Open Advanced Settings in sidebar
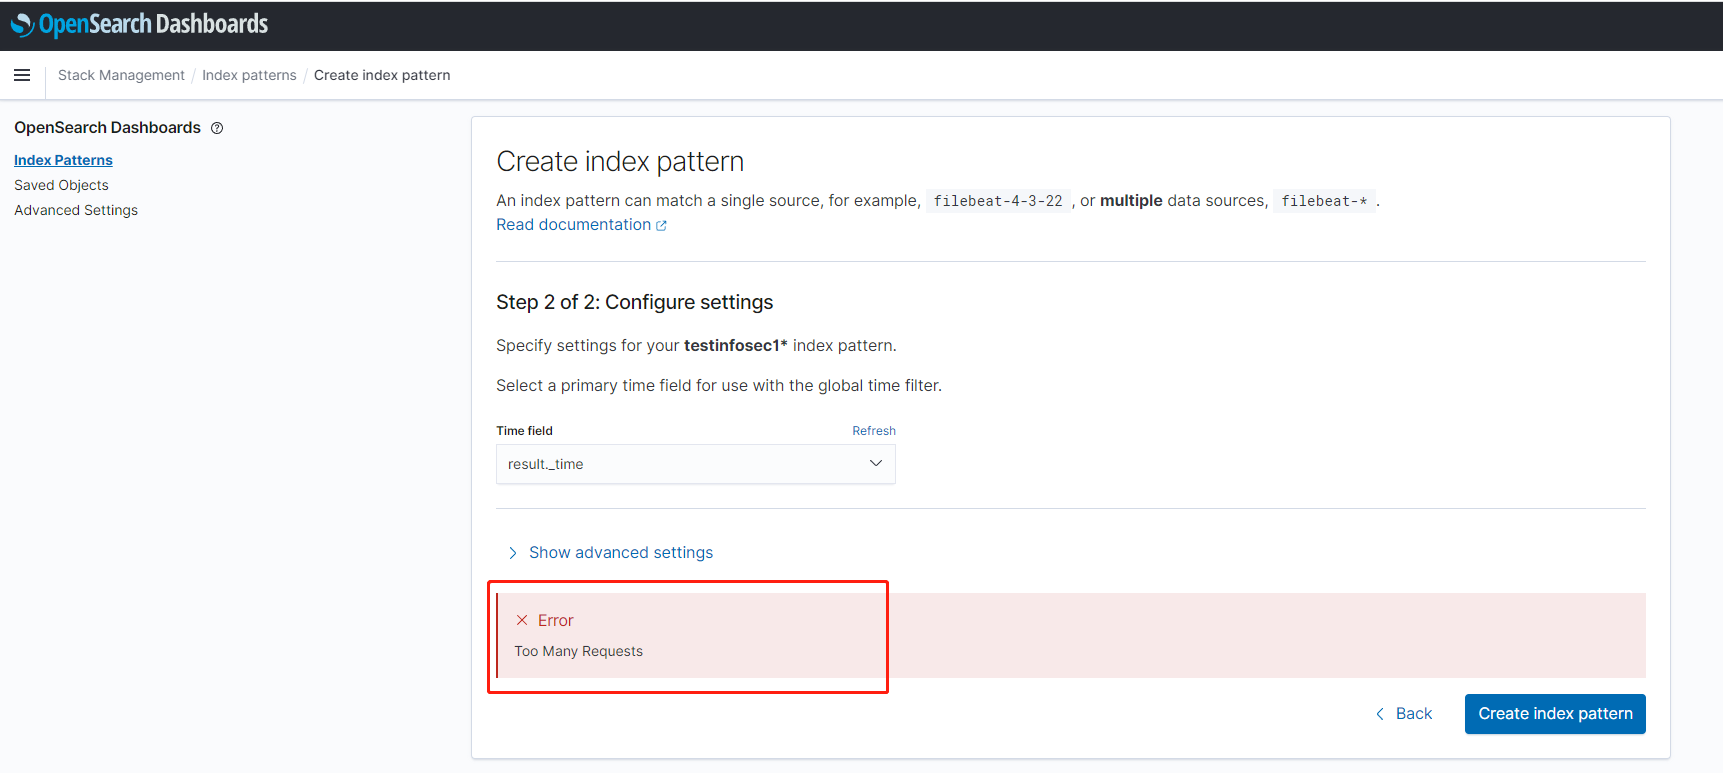1723x773 pixels. coord(76,210)
